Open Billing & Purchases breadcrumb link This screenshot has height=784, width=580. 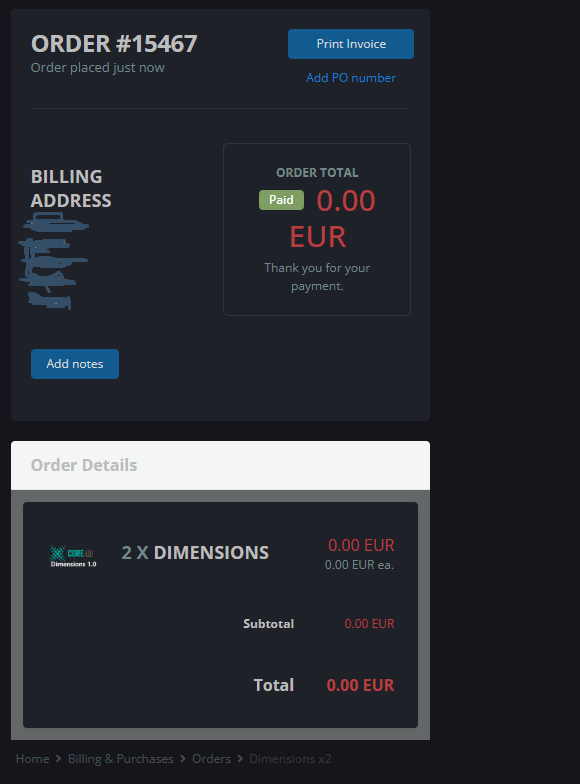point(120,758)
